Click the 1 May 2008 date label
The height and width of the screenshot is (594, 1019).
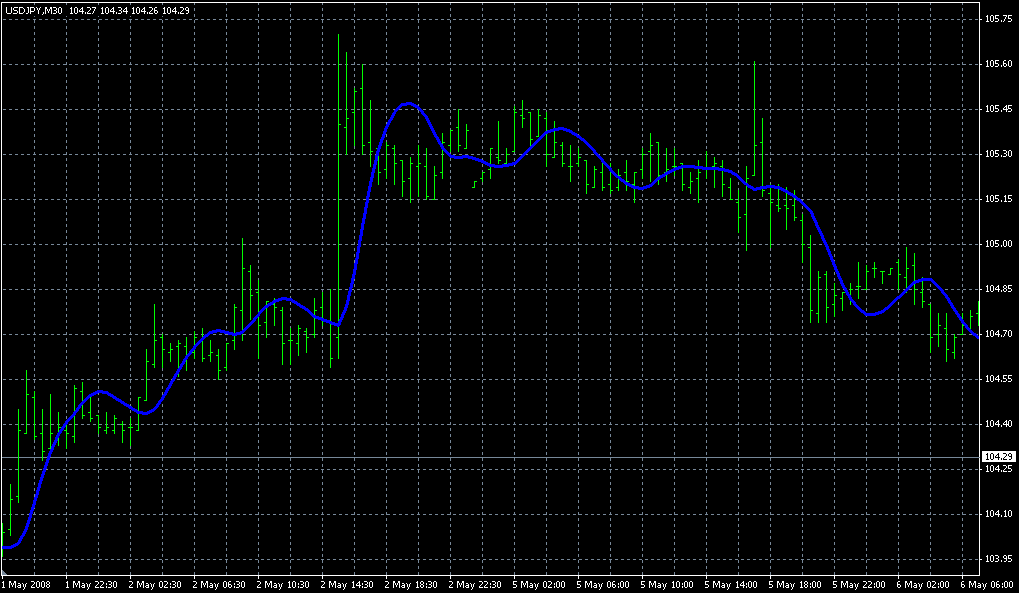pyautogui.click(x=25, y=585)
